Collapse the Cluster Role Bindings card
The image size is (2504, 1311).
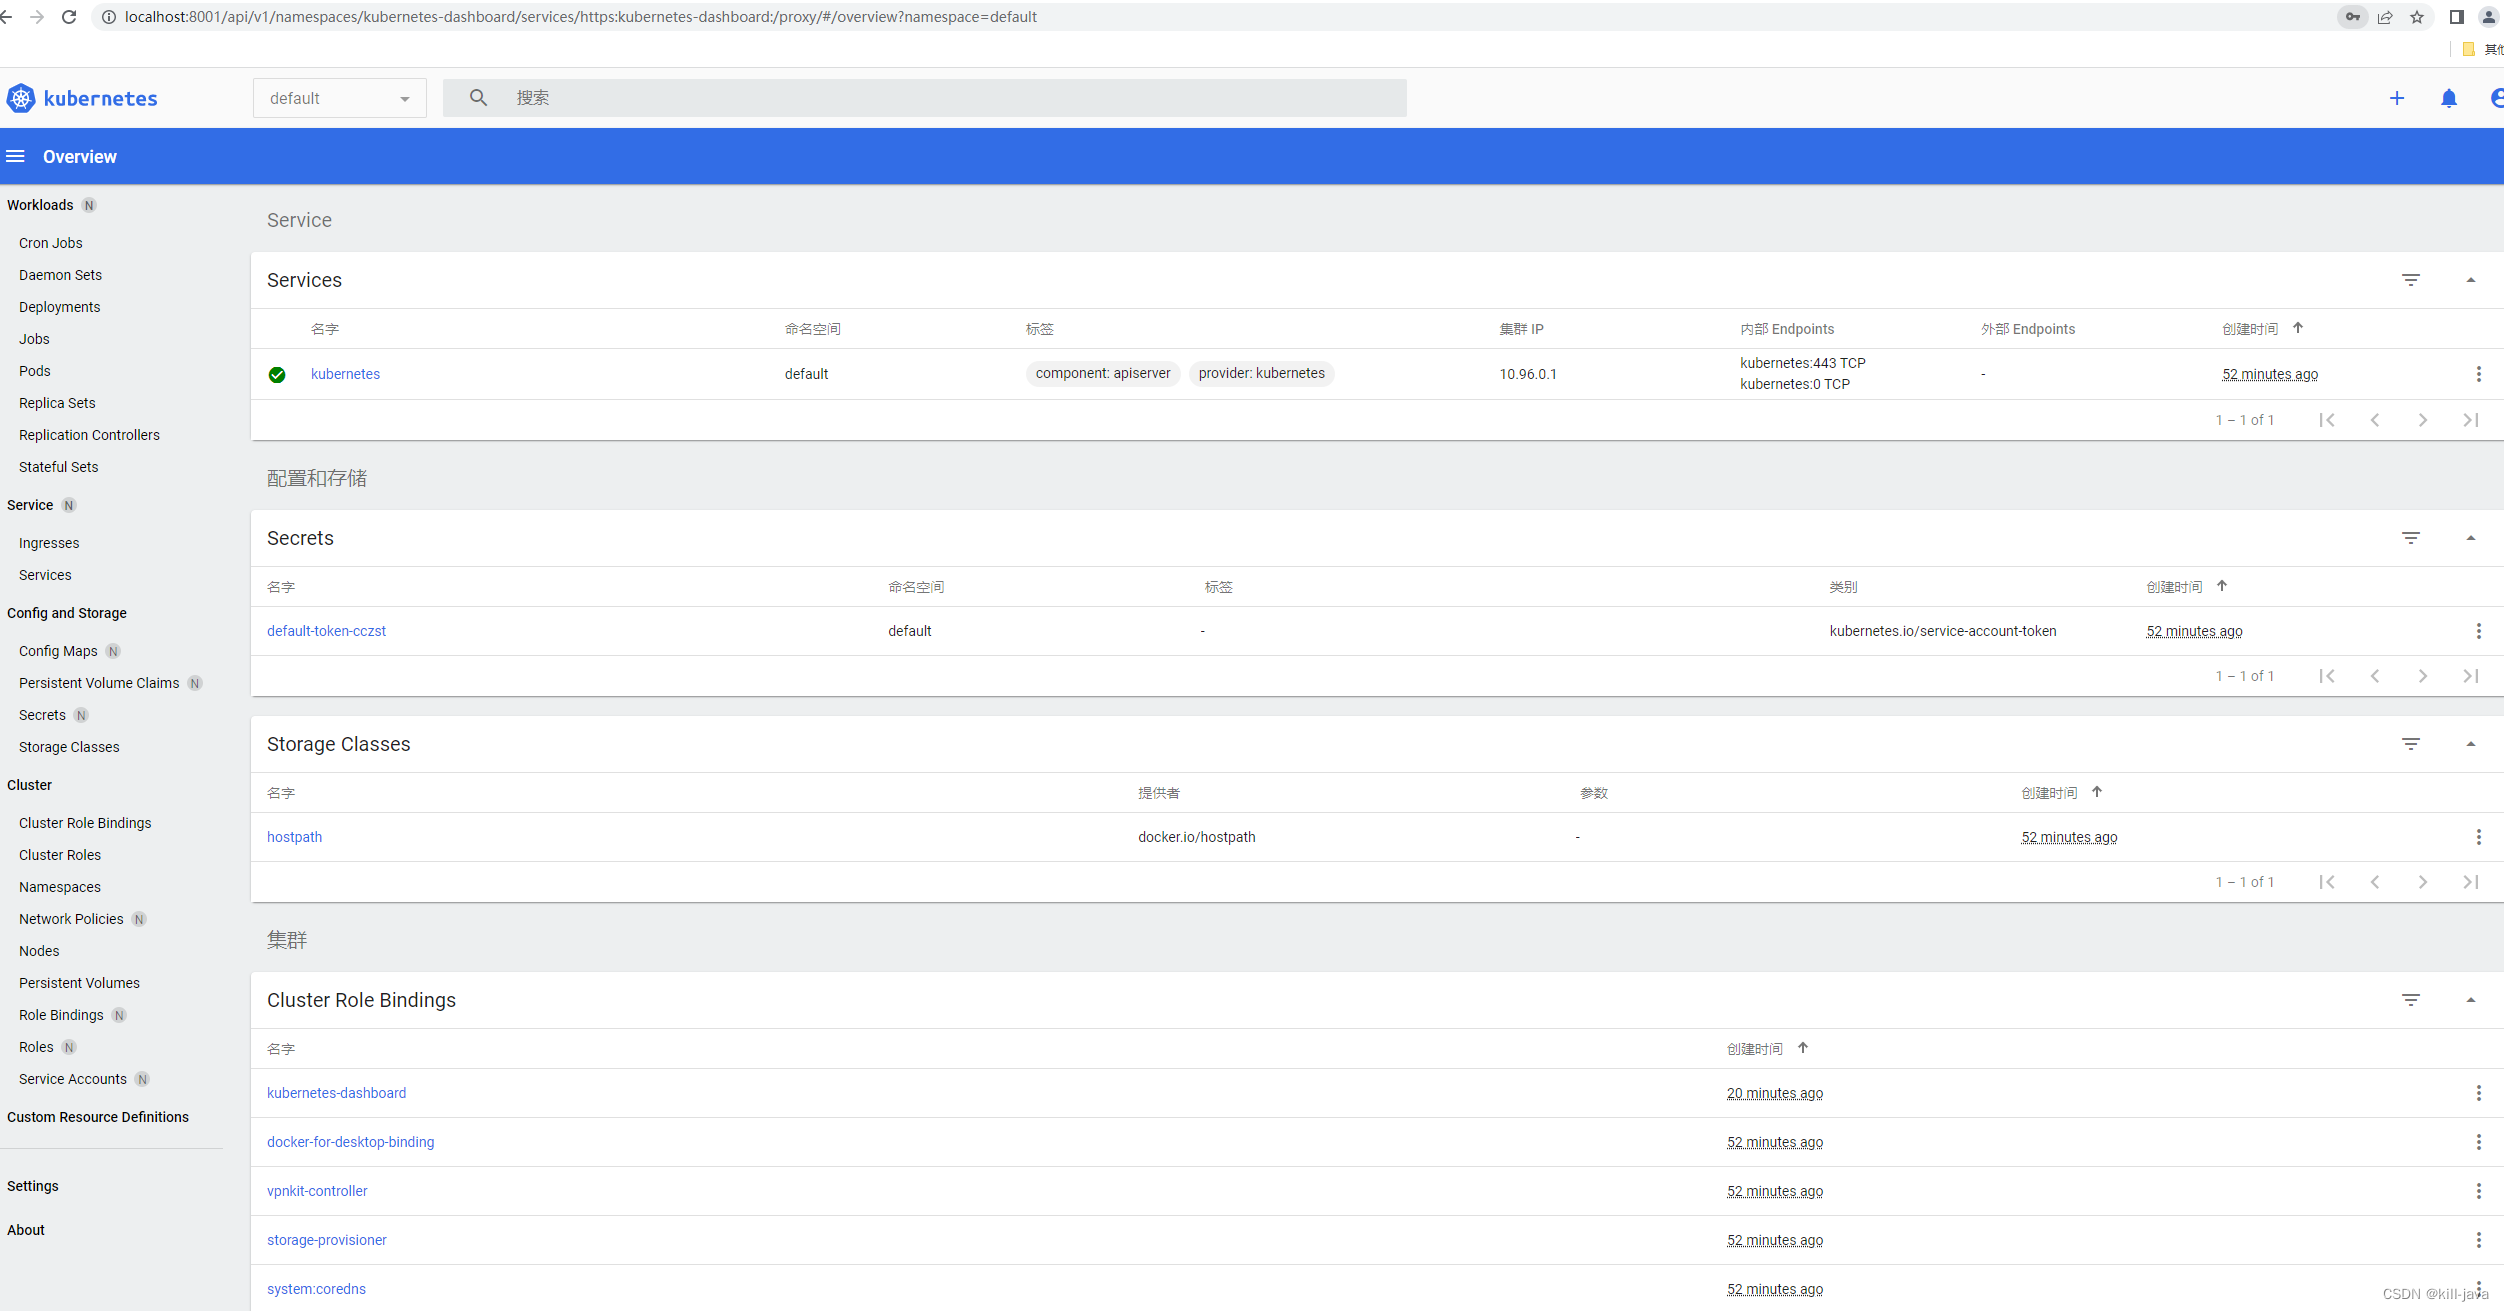coord(2471,1000)
